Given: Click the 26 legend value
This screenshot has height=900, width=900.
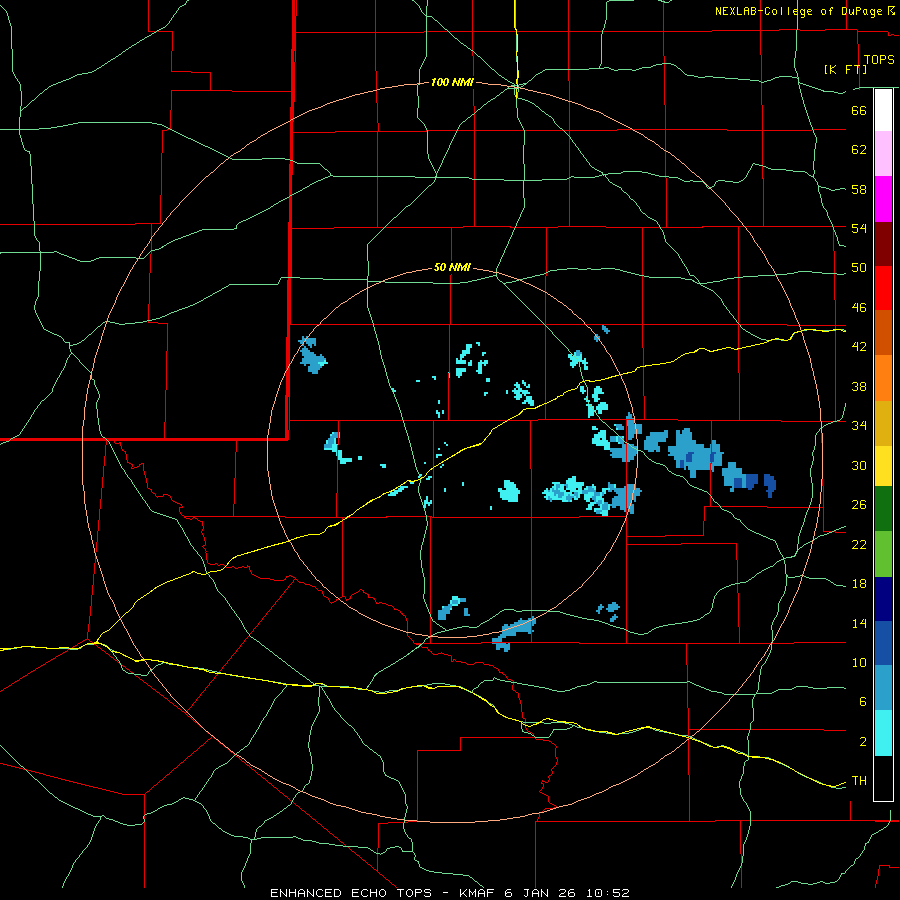Looking at the screenshot, I should click(x=859, y=505).
